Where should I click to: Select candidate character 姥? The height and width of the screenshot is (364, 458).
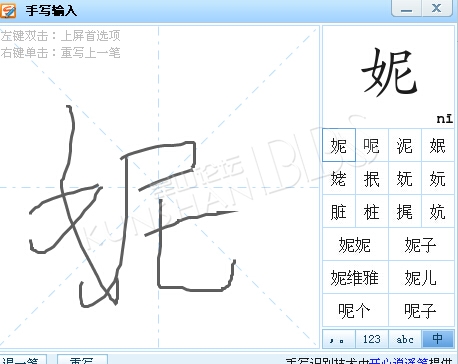point(339,178)
